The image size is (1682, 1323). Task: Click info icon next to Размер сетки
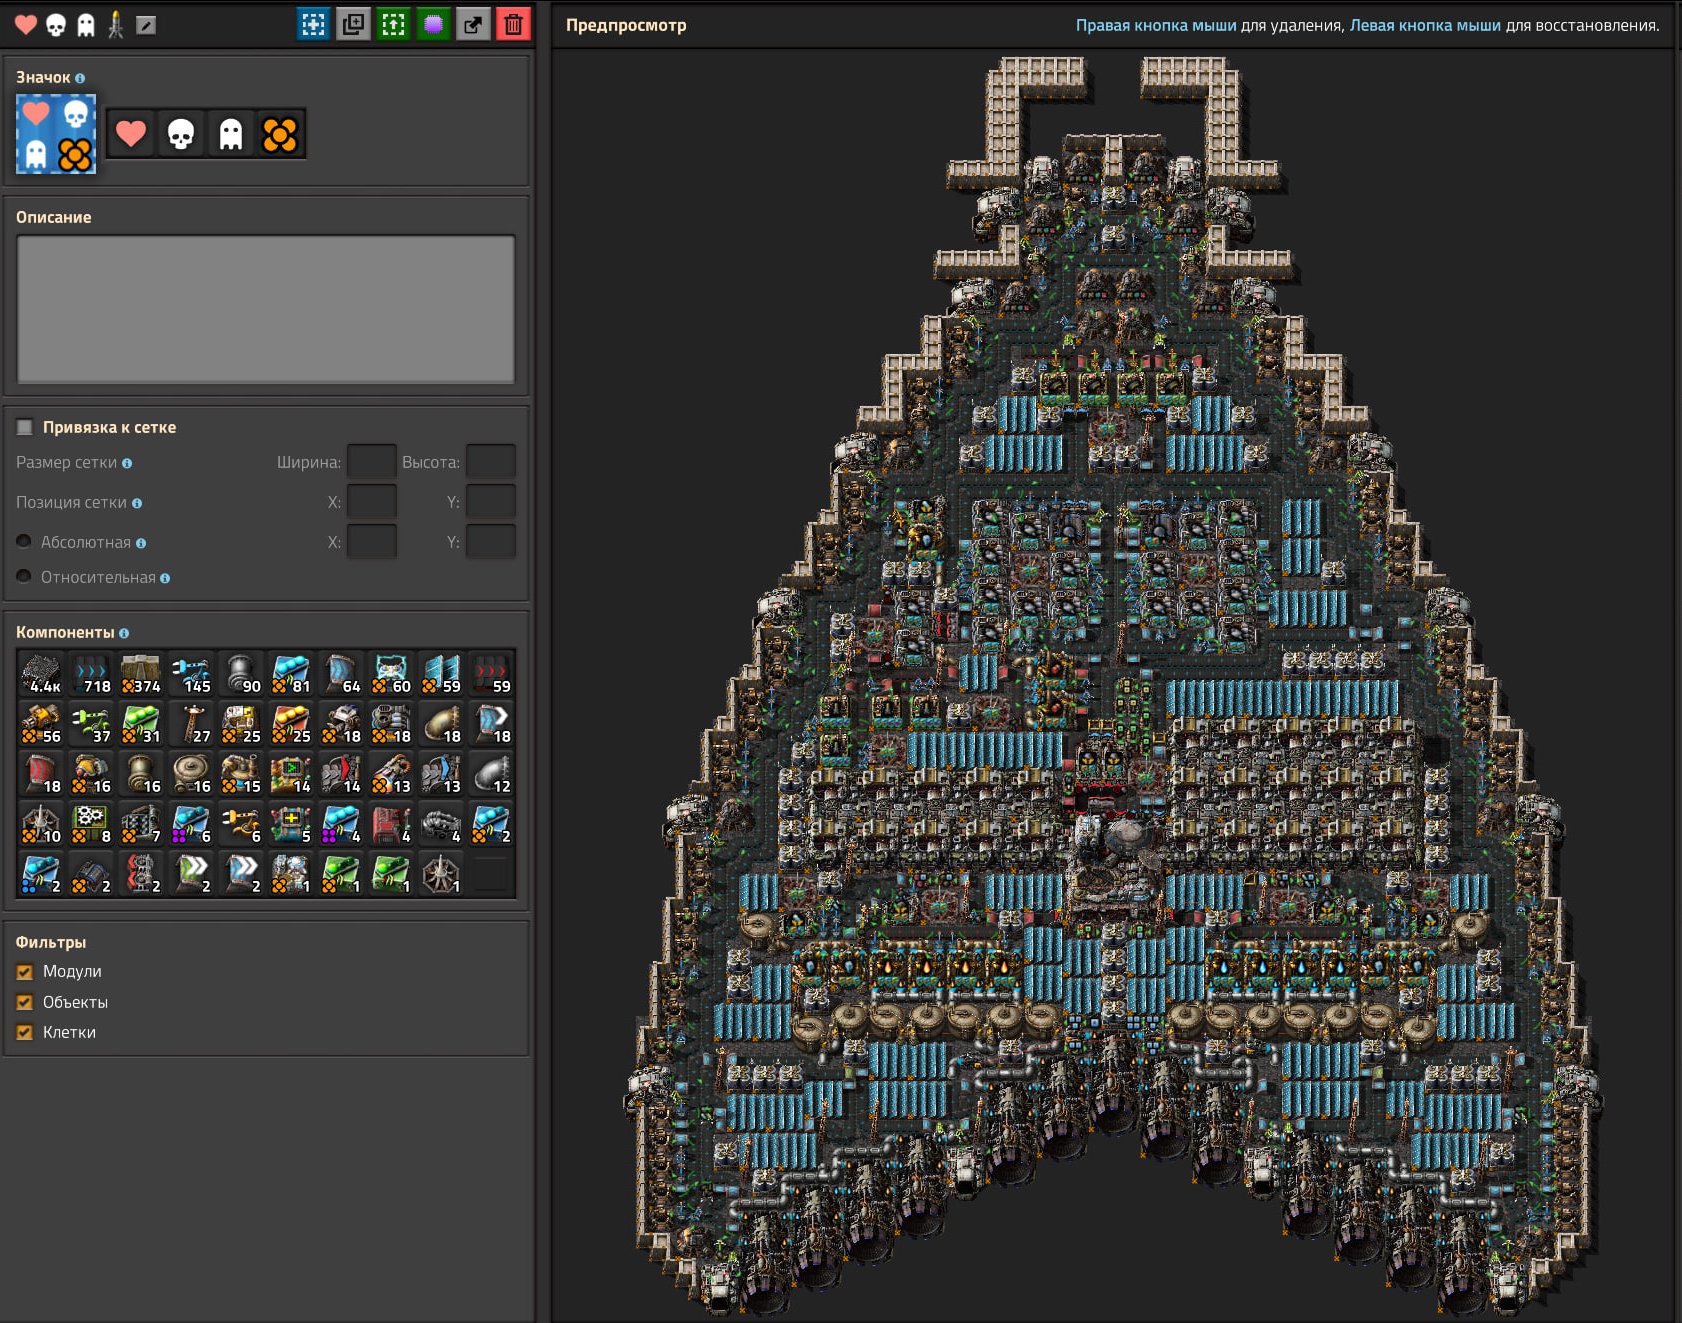pyautogui.click(x=127, y=463)
